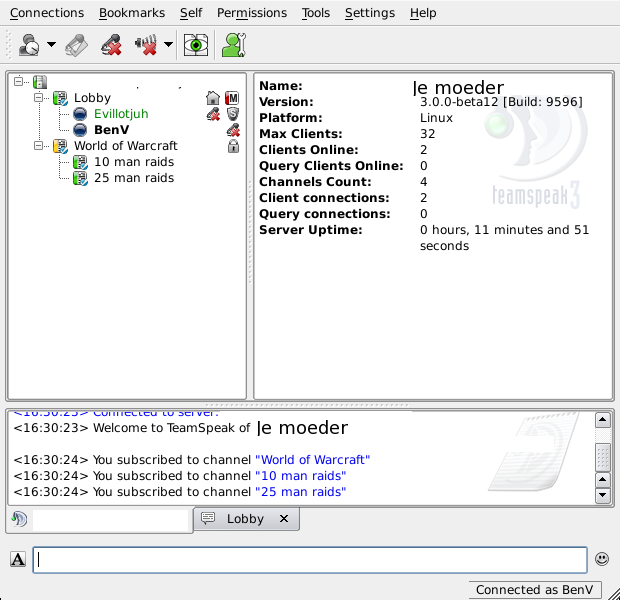
Task: Click the chat log scrollbar thumb
Action: (603, 457)
